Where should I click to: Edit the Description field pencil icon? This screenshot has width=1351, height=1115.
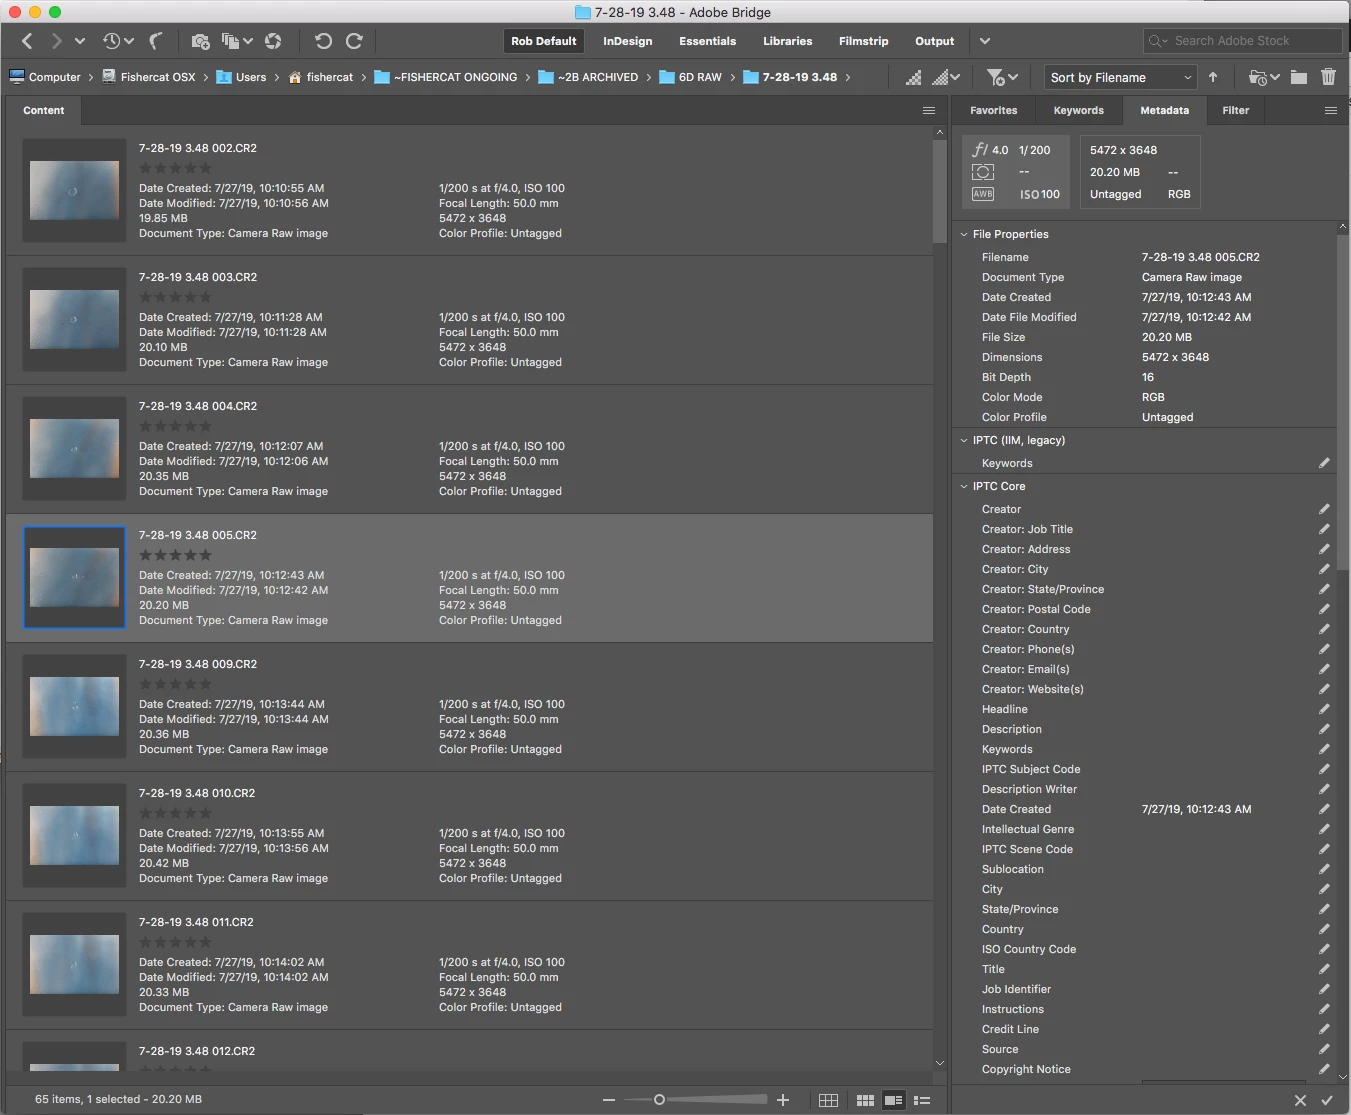(1324, 729)
